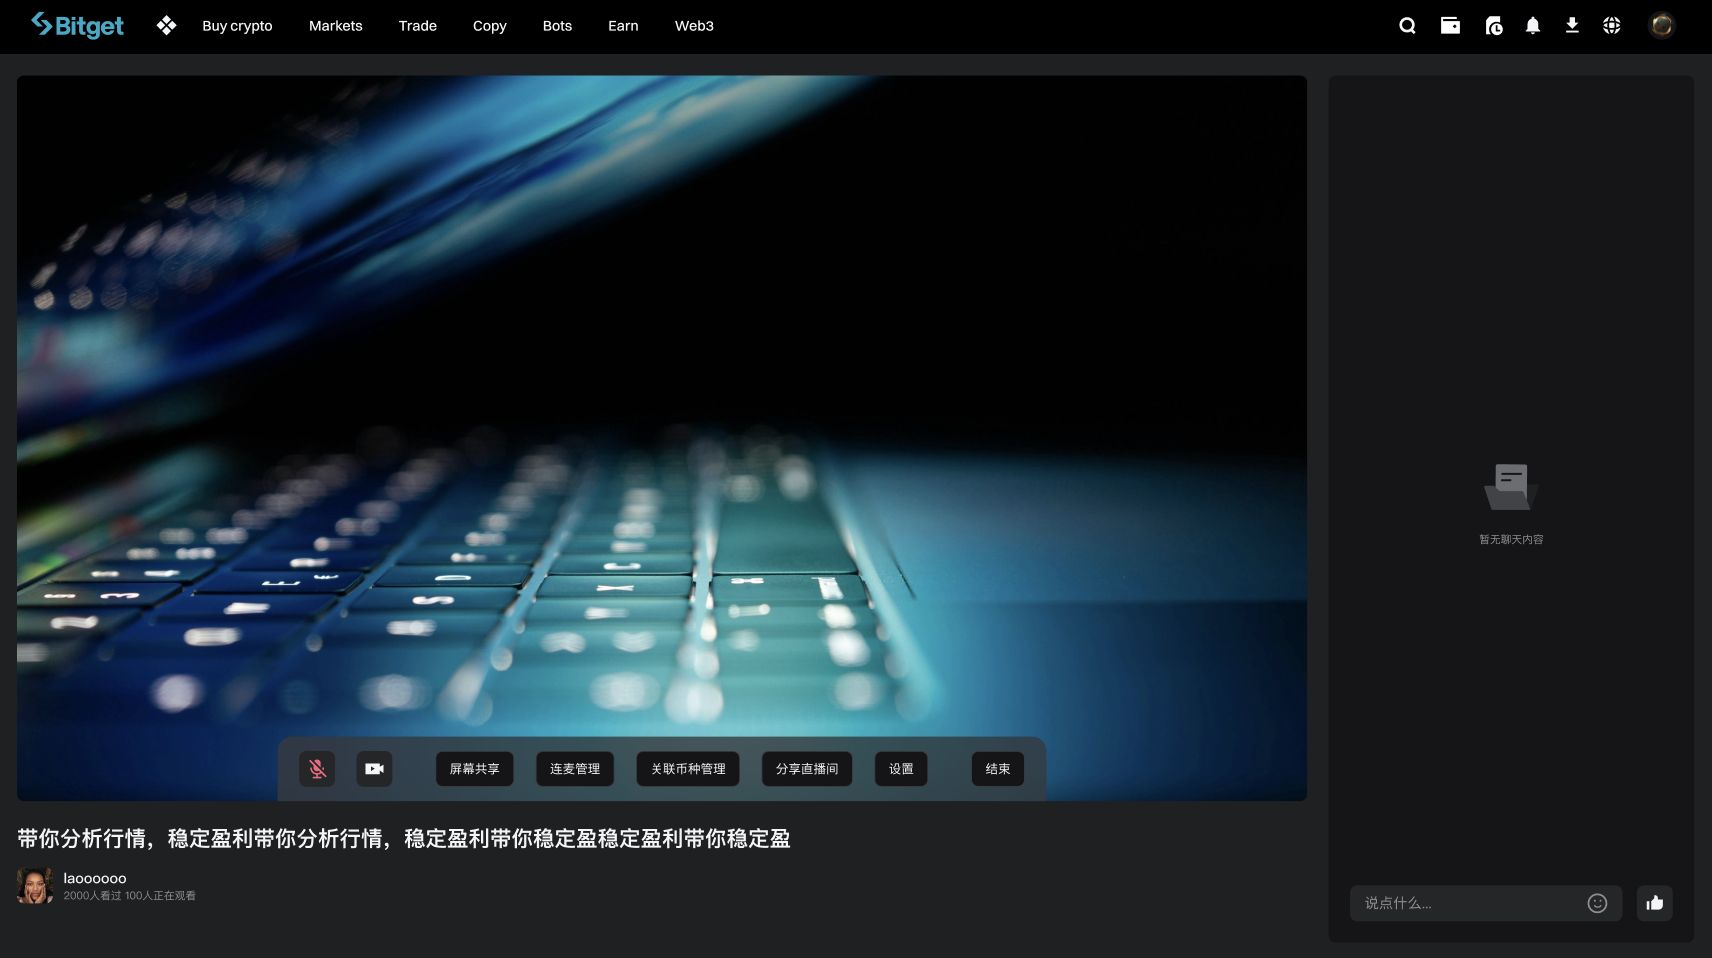Click the streamer laoooooo avatar
Screen dimensions: 1712x958
click(x=35, y=886)
